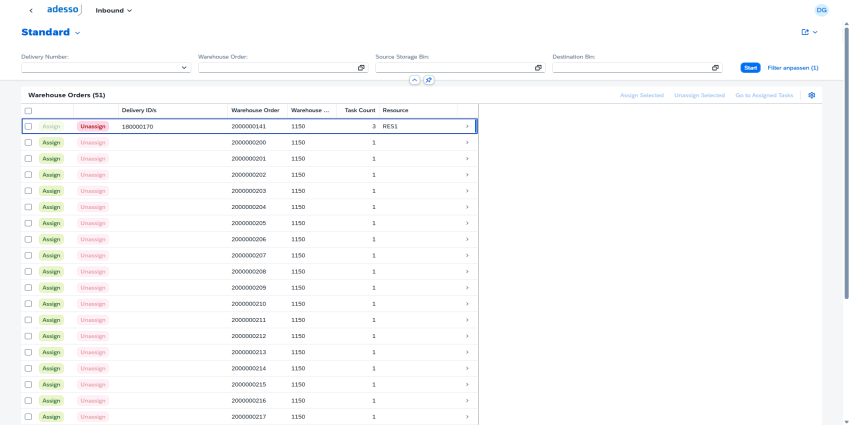The height and width of the screenshot is (425, 850).
Task: Expand the Delivery Number dropdown
Action: pos(184,68)
